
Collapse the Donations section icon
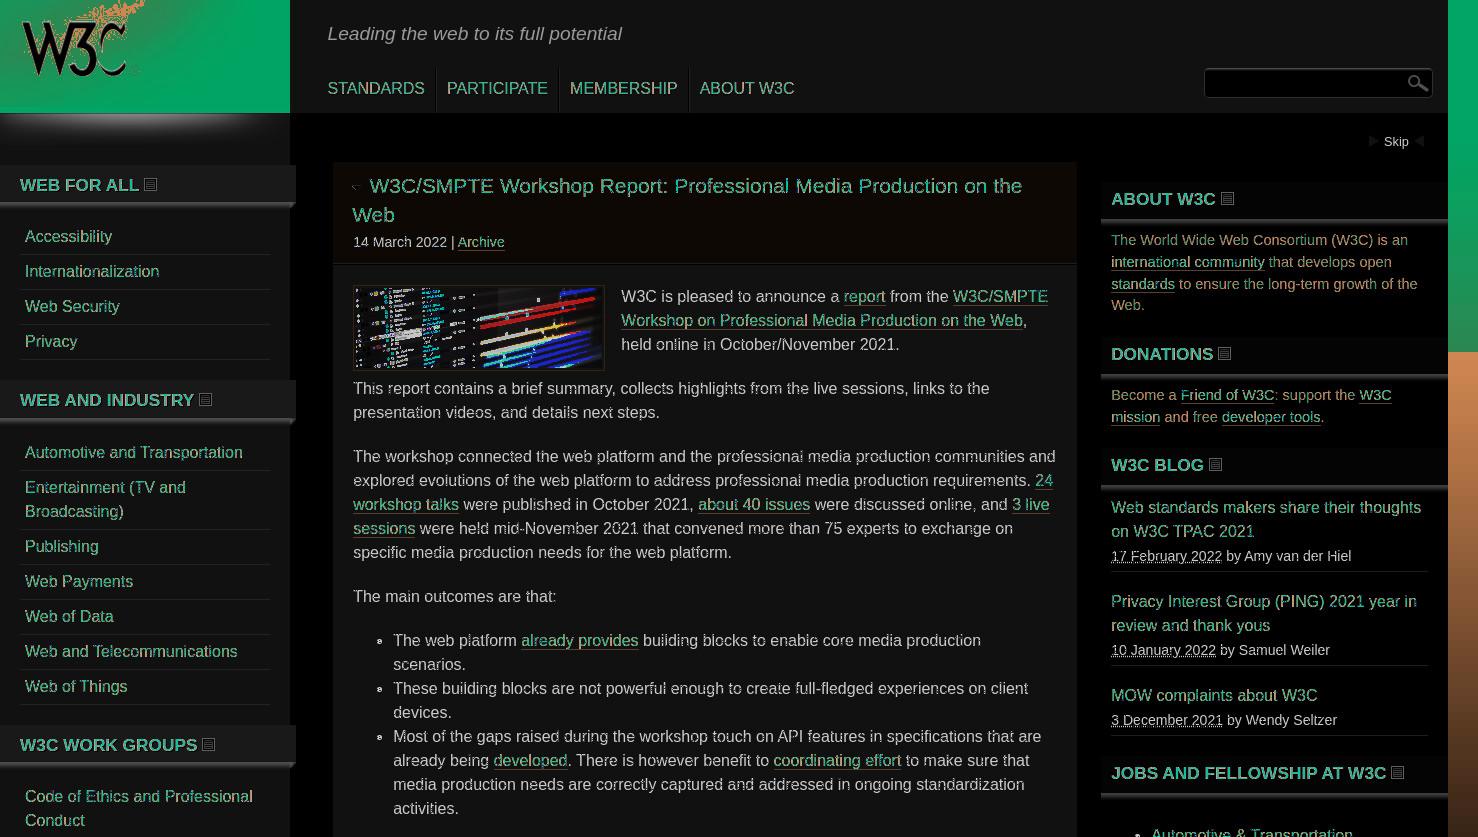tap(1225, 354)
